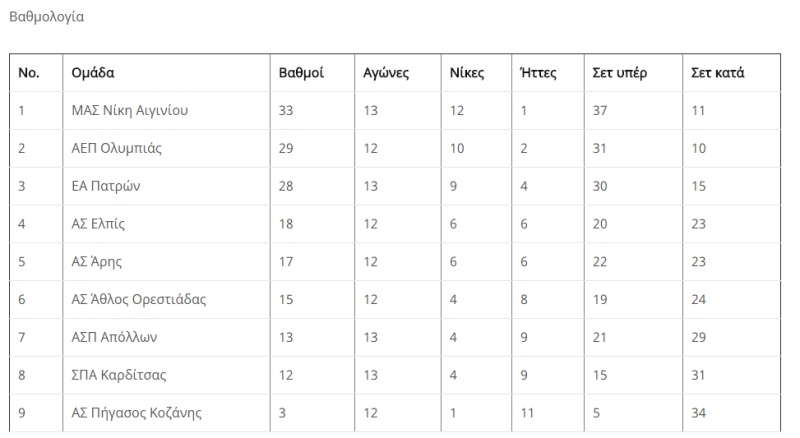Click points value 33 for Νίκη Αιγινίου
This screenshot has height=438, width=800.
(x=286, y=110)
